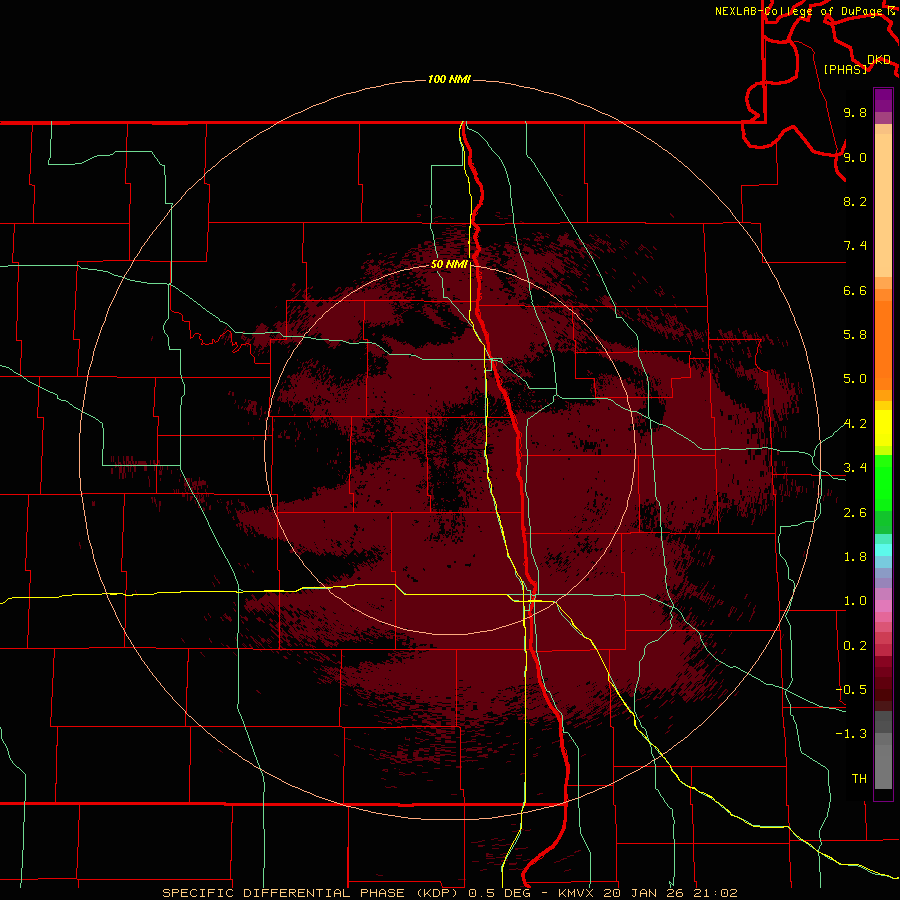Click the 9.0 scale value
This screenshot has height=900, width=900.
pyautogui.click(x=855, y=157)
